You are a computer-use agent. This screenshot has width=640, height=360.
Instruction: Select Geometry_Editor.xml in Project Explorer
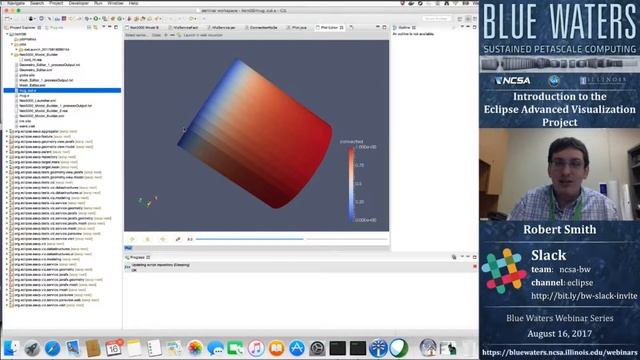pyautogui.click(x=35, y=70)
